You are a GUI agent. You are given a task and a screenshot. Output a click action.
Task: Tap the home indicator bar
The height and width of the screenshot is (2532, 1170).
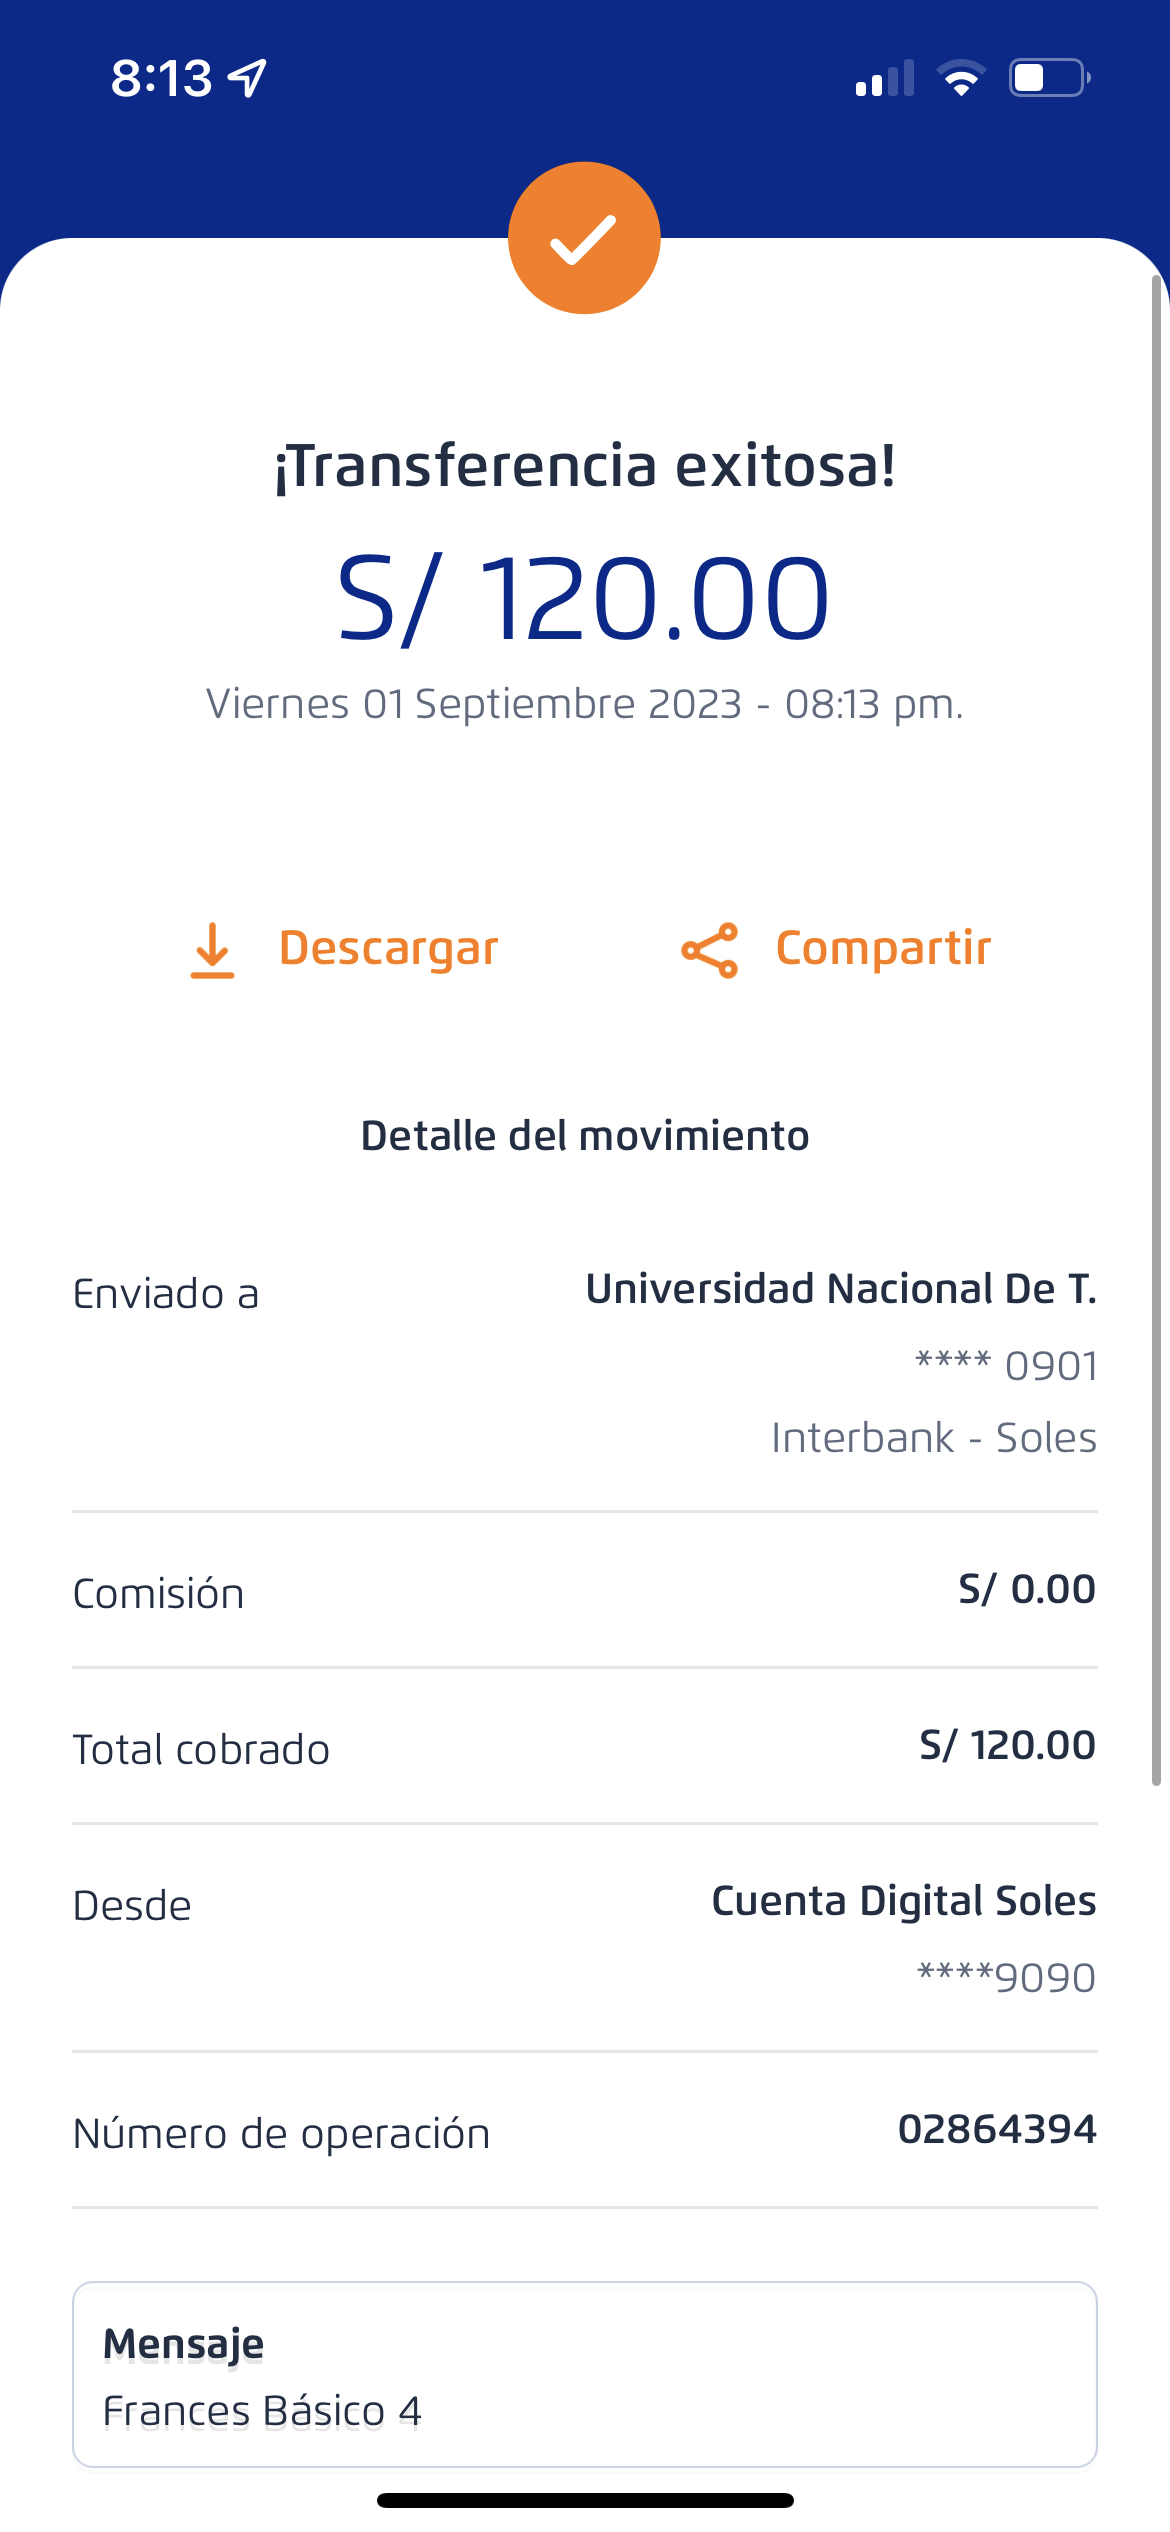point(585,2500)
